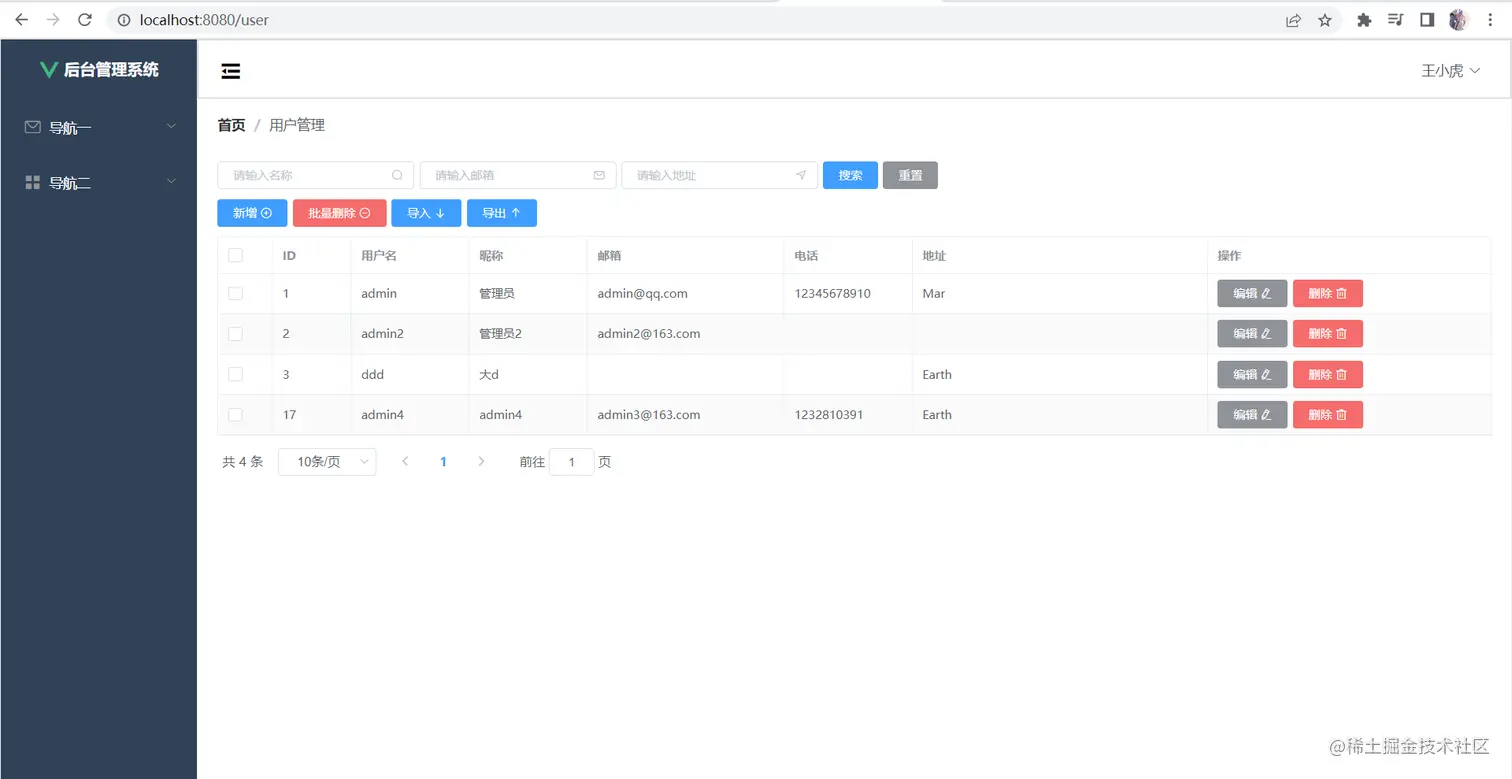Viewport: 1512px width, 779px height.
Task: Expand the 导航二 sidebar submenu
Action: click(98, 182)
